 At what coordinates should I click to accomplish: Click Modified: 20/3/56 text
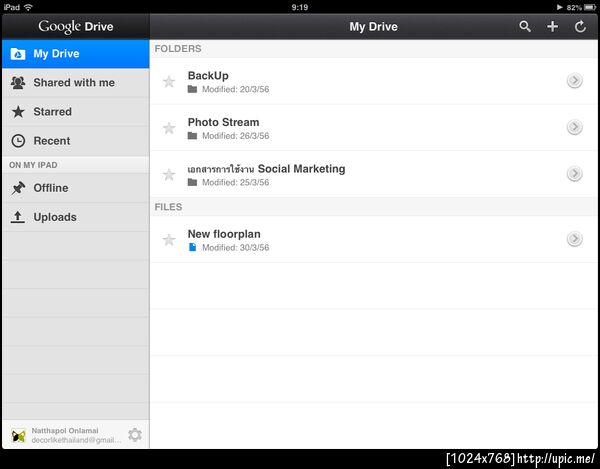[x=235, y=90]
